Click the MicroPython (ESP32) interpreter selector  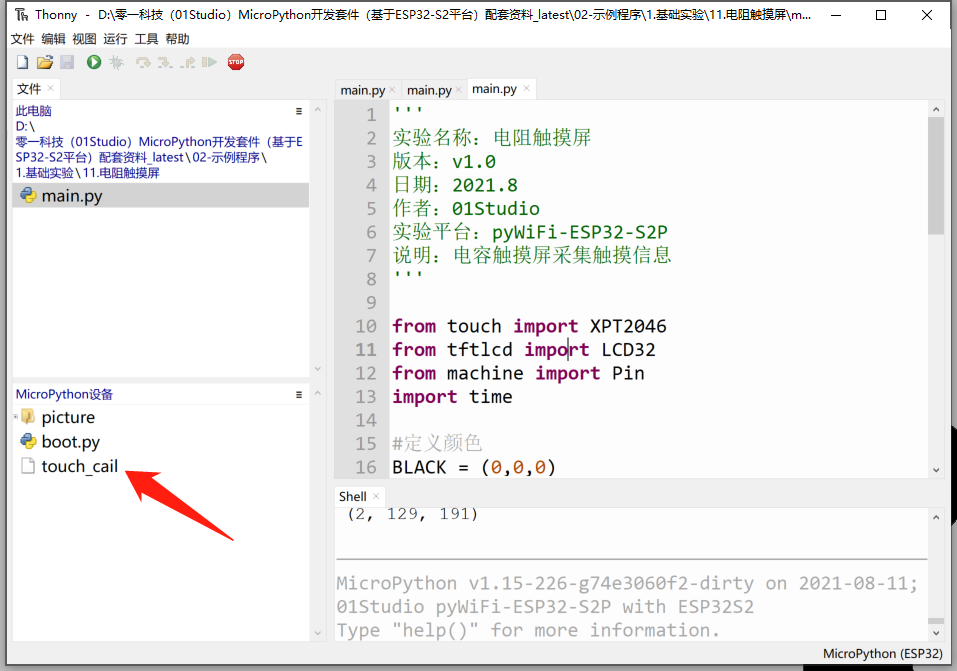coord(882,654)
